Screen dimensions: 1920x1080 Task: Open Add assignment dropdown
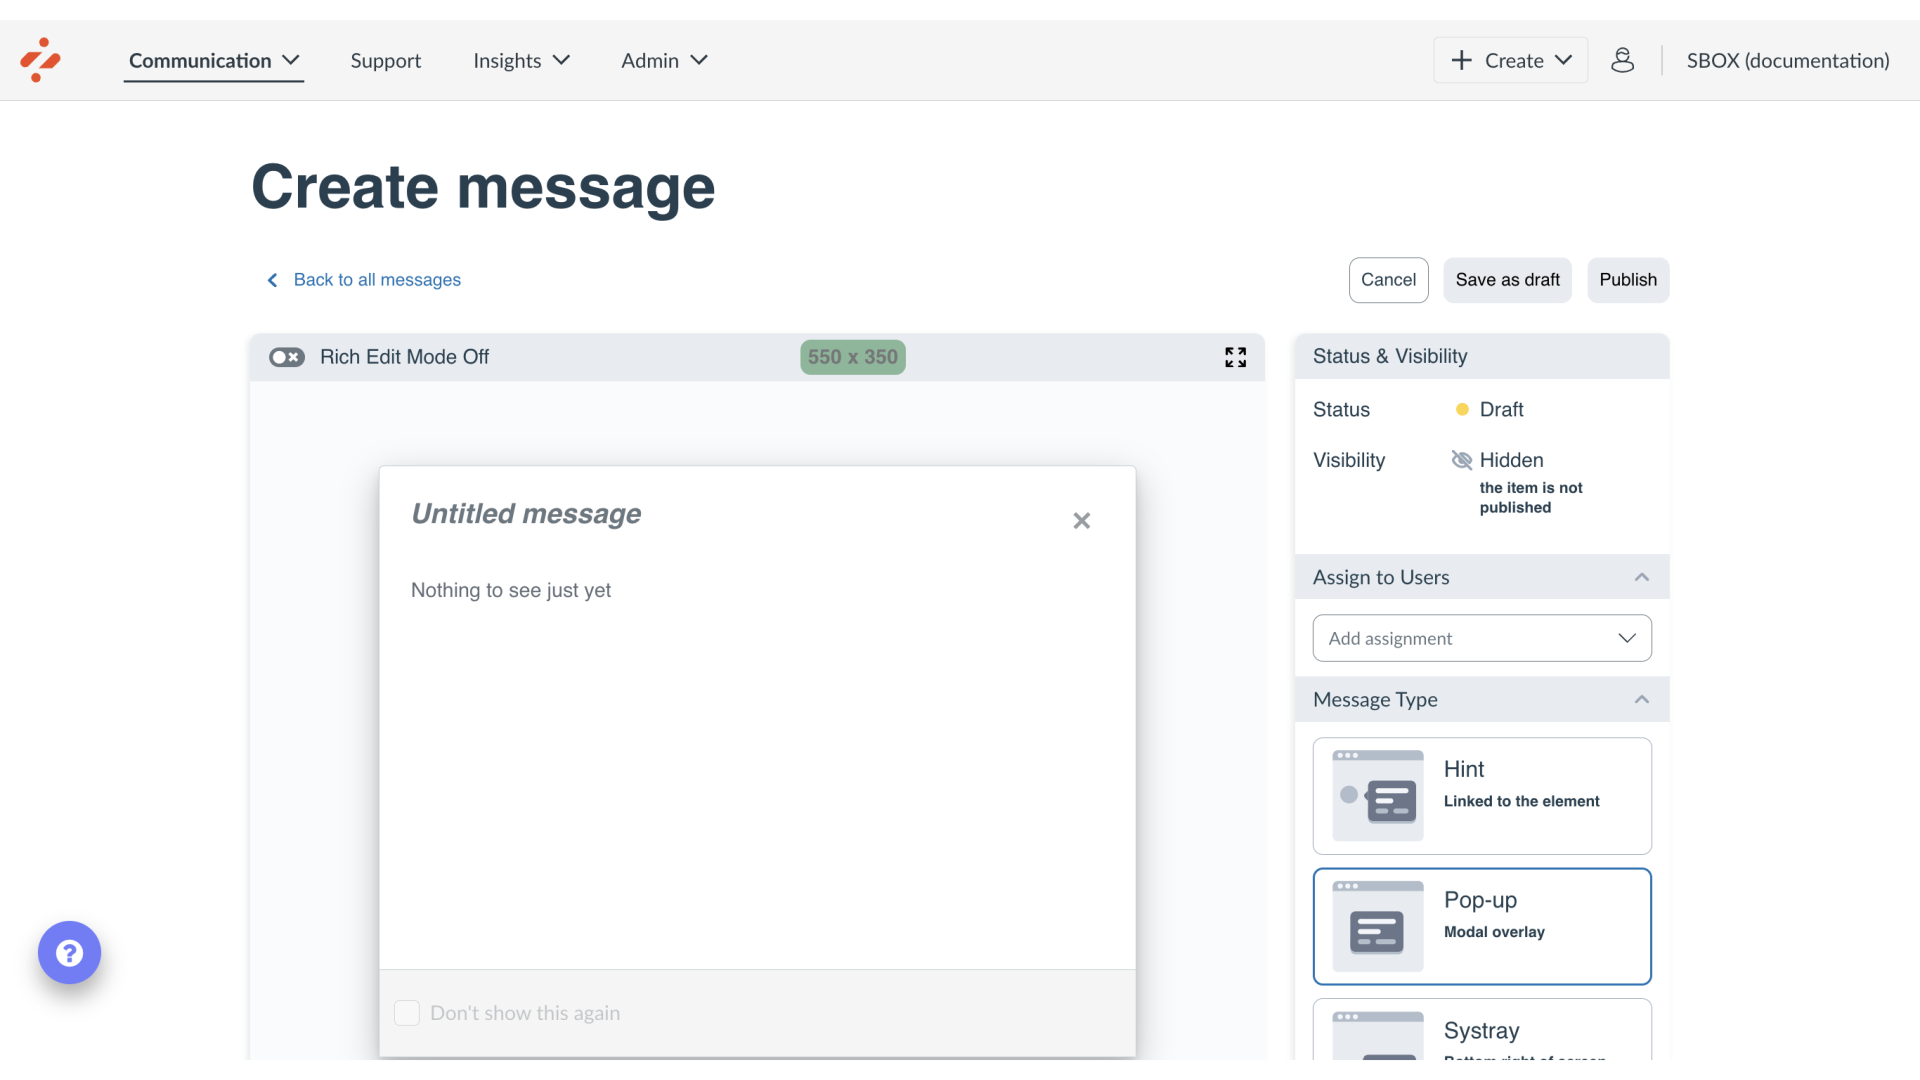[x=1482, y=638]
